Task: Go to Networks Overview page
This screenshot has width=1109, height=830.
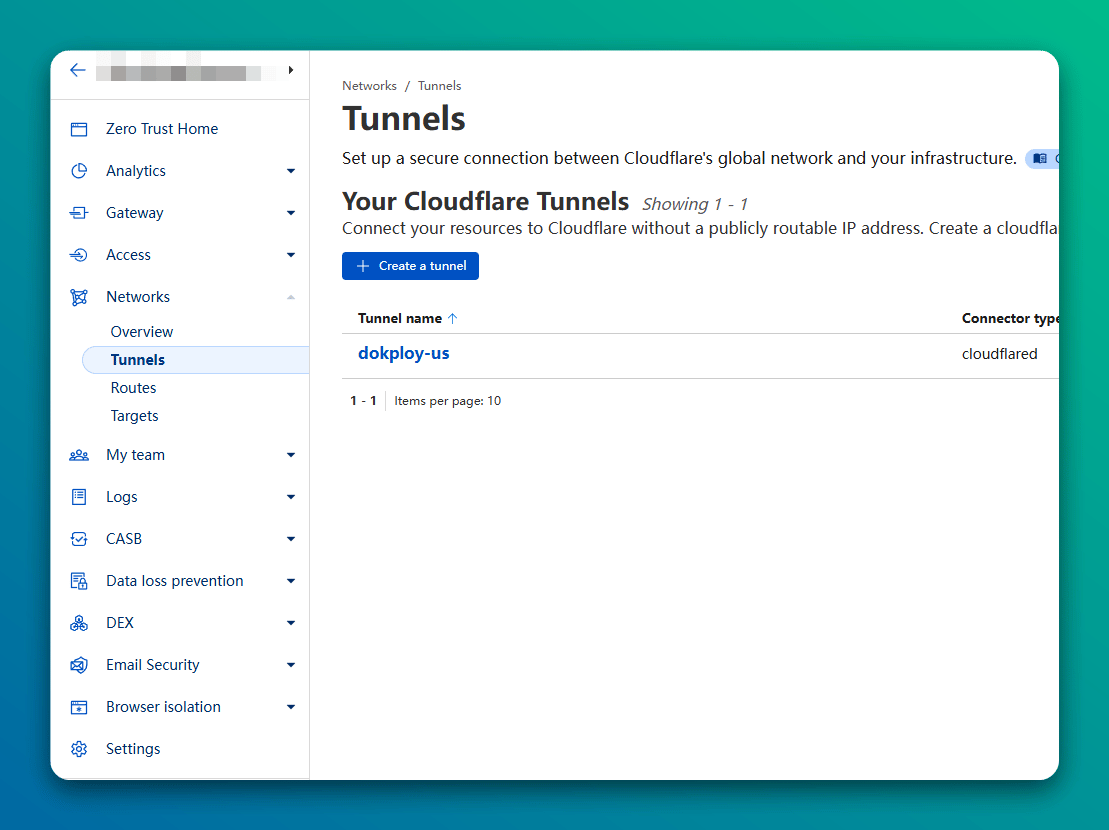Action: tap(142, 332)
